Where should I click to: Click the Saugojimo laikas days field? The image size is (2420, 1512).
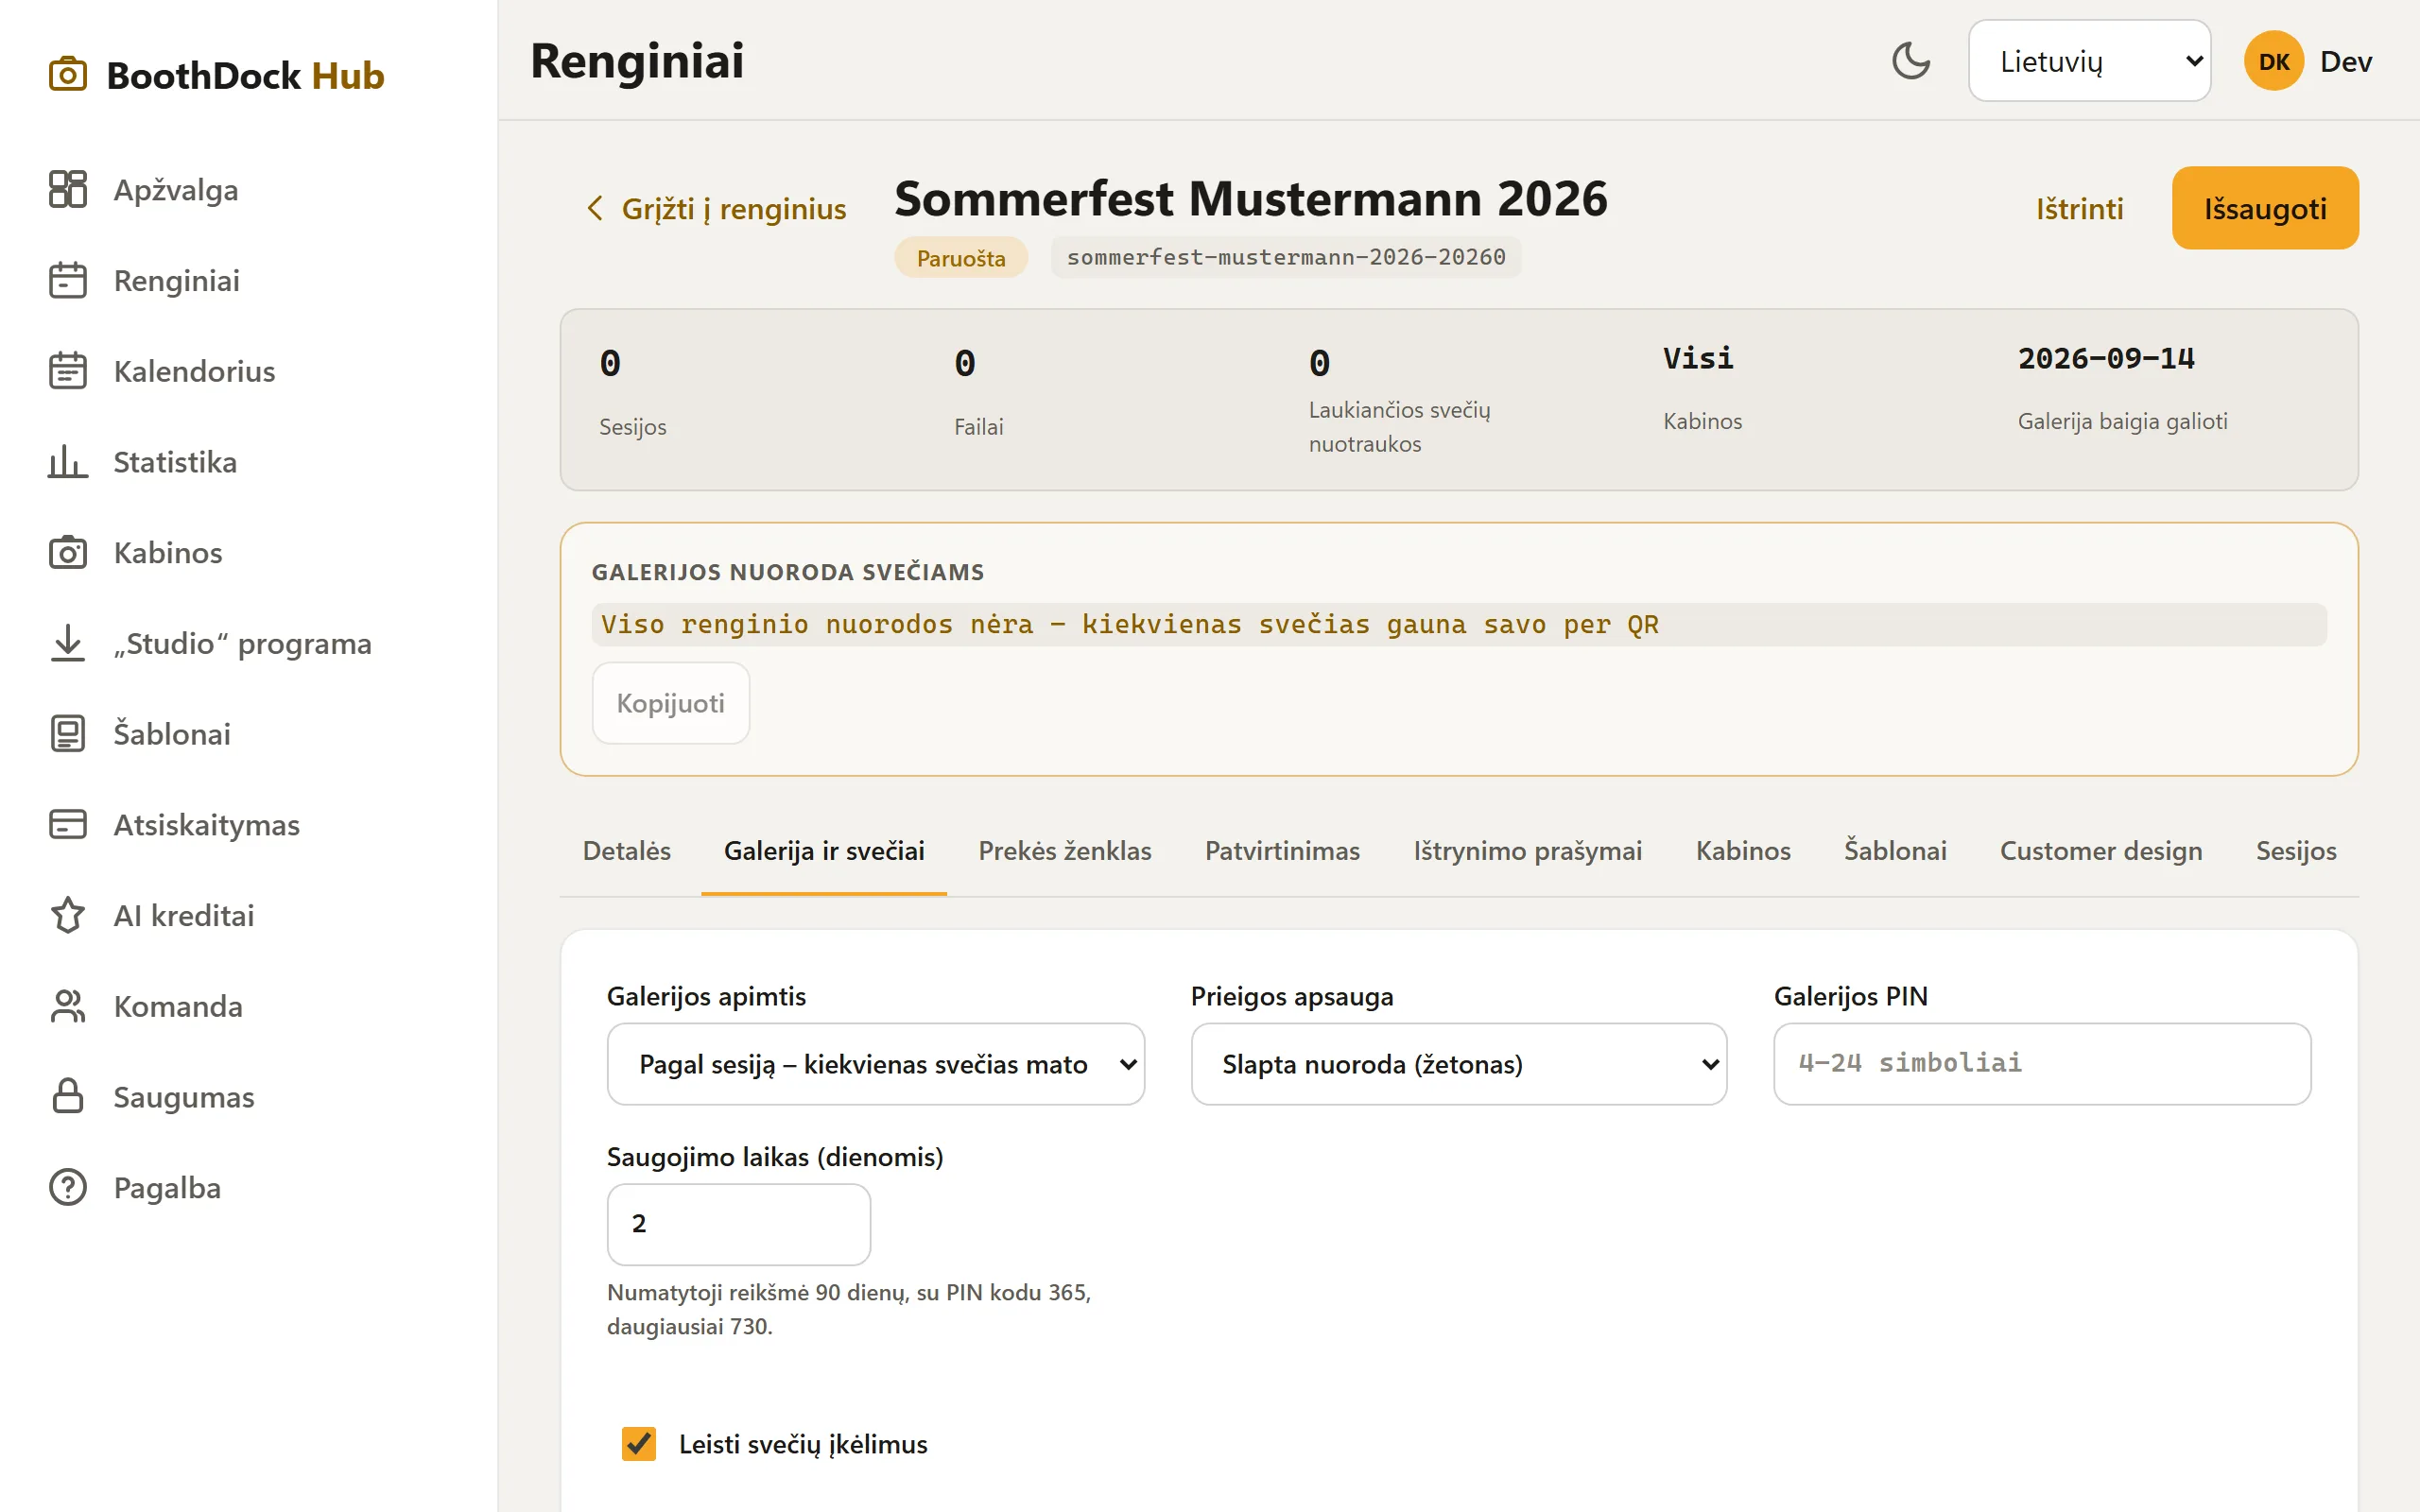click(x=739, y=1224)
